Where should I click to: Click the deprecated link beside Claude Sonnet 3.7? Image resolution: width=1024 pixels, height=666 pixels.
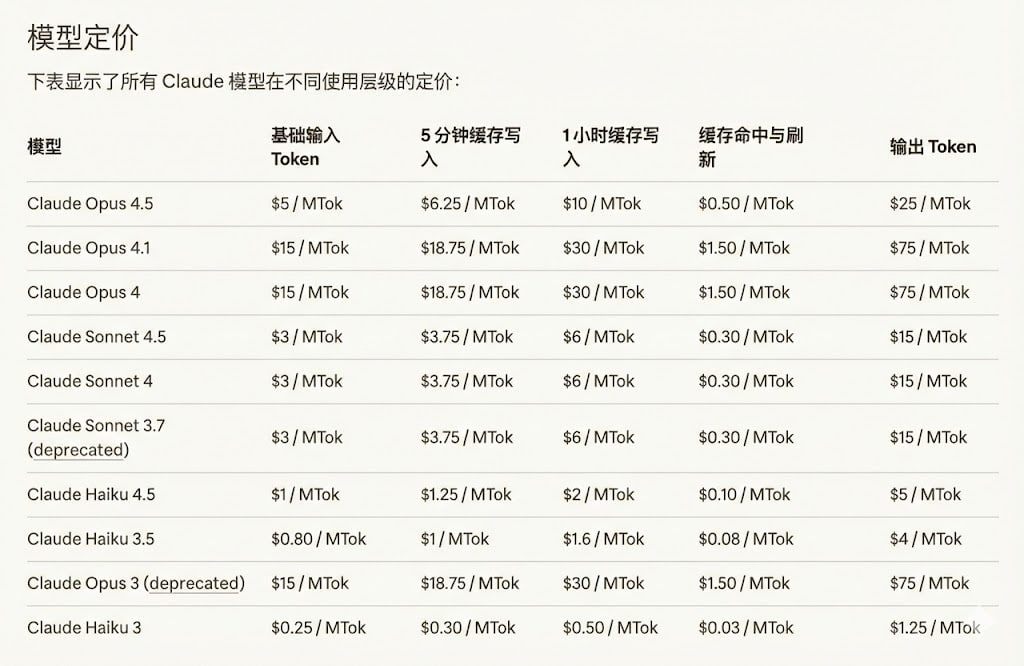pos(80,450)
